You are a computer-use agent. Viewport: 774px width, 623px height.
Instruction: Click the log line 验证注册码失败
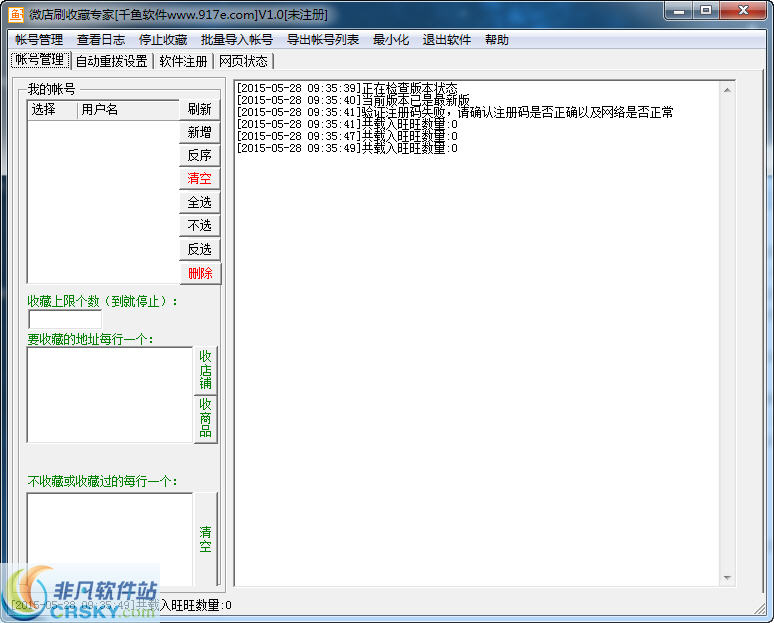pyautogui.click(x=455, y=112)
